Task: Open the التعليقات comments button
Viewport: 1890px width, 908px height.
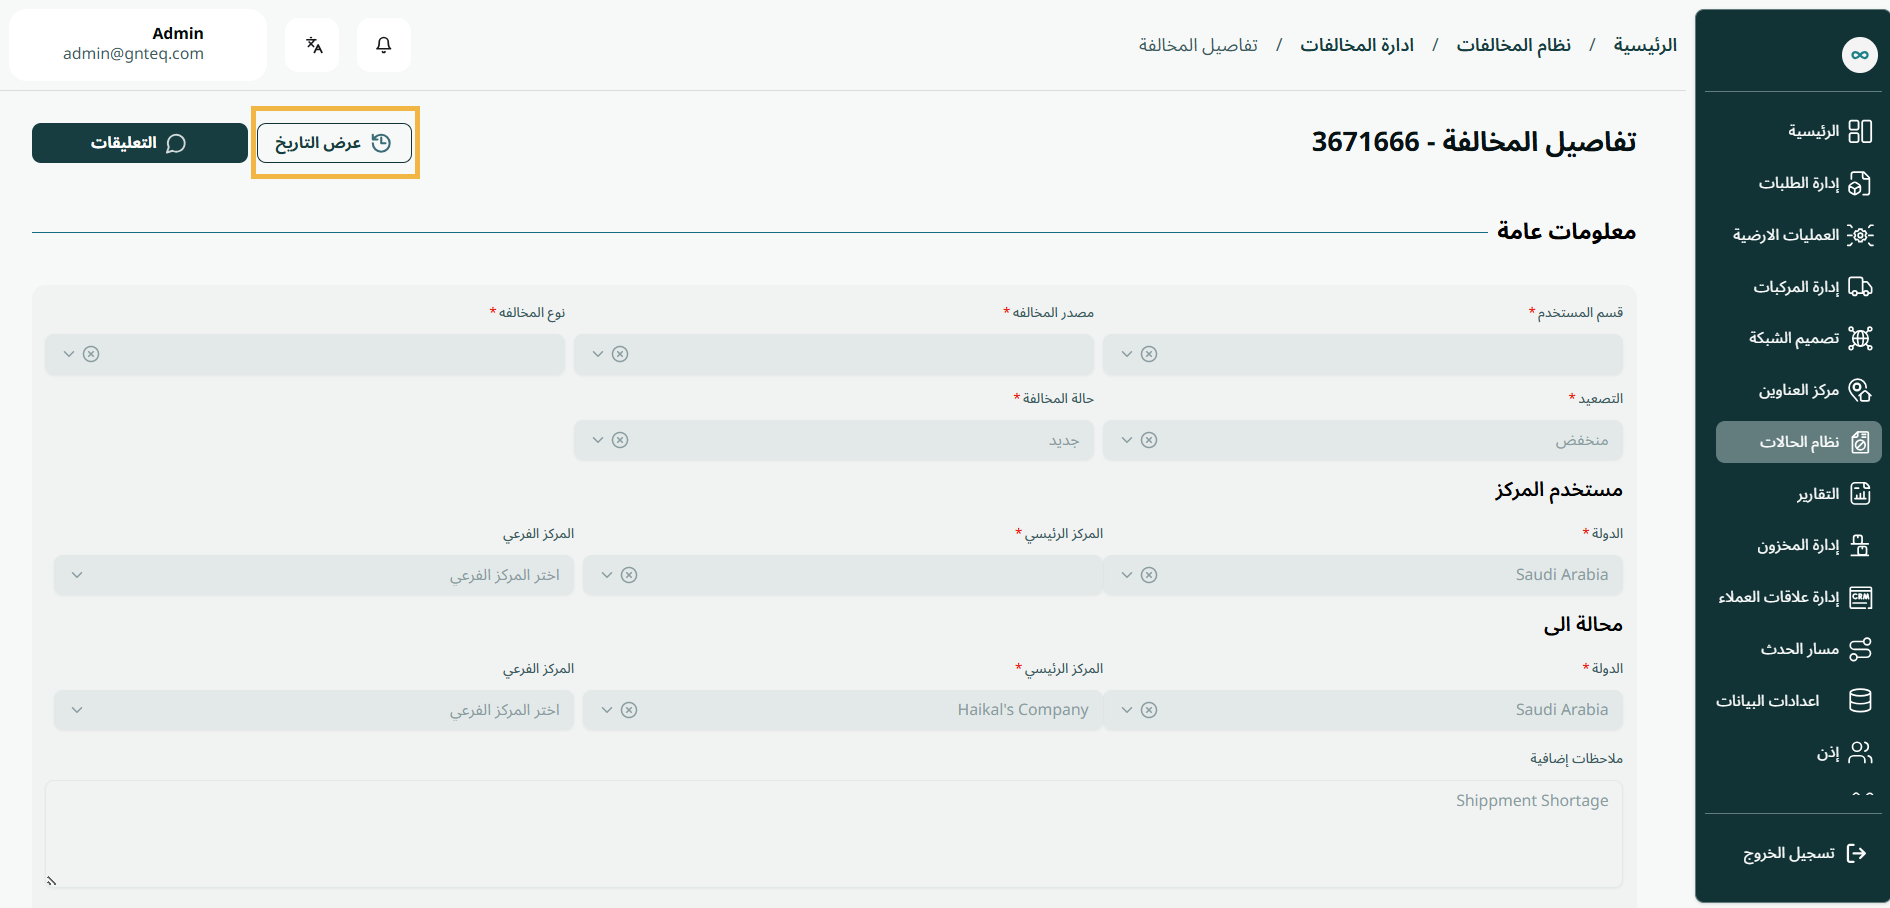Action: (139, 143)
